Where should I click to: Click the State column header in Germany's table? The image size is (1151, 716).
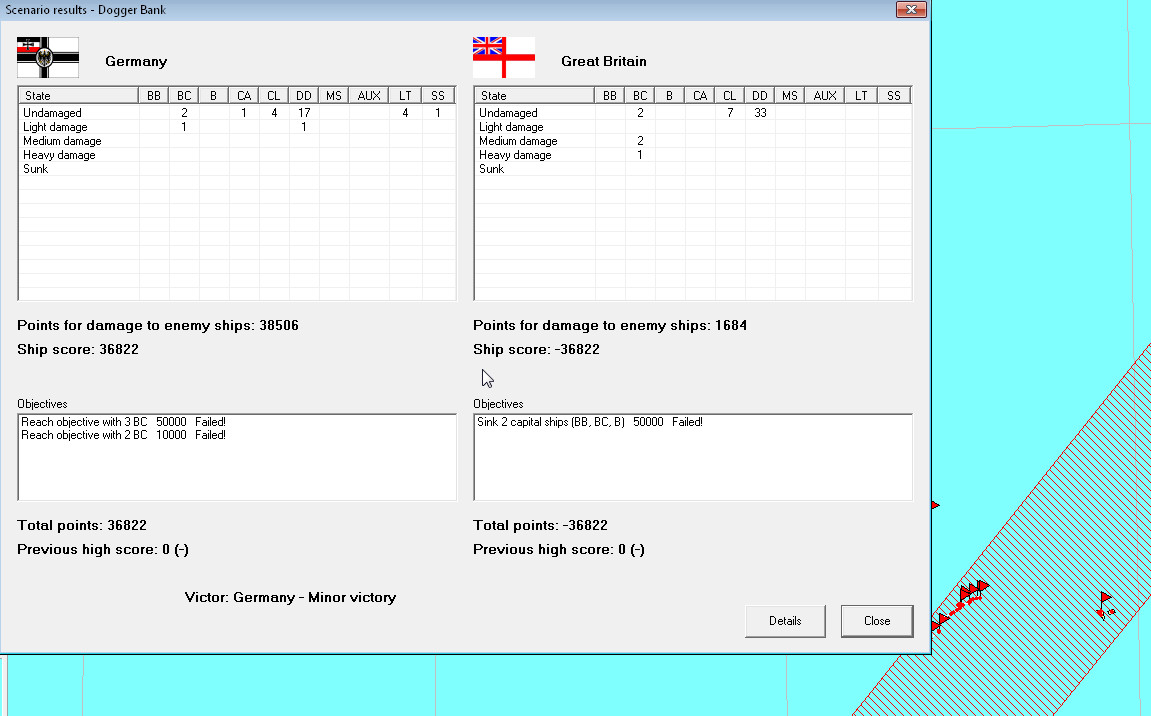tap(78, 96)
